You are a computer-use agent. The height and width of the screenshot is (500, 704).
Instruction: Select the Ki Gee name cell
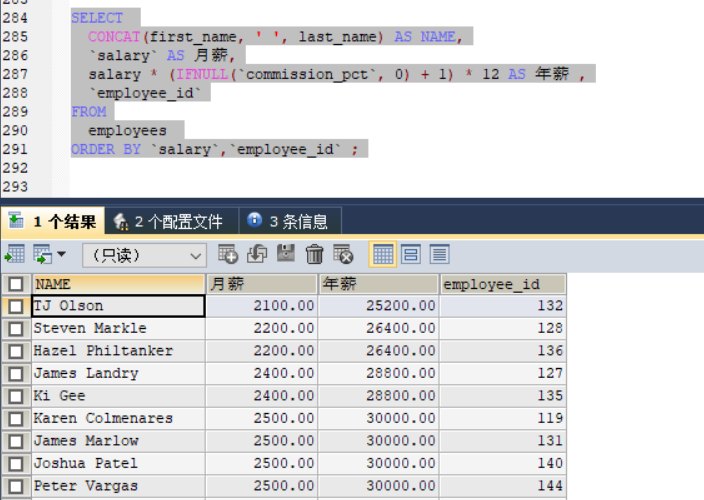pos(119,396)
